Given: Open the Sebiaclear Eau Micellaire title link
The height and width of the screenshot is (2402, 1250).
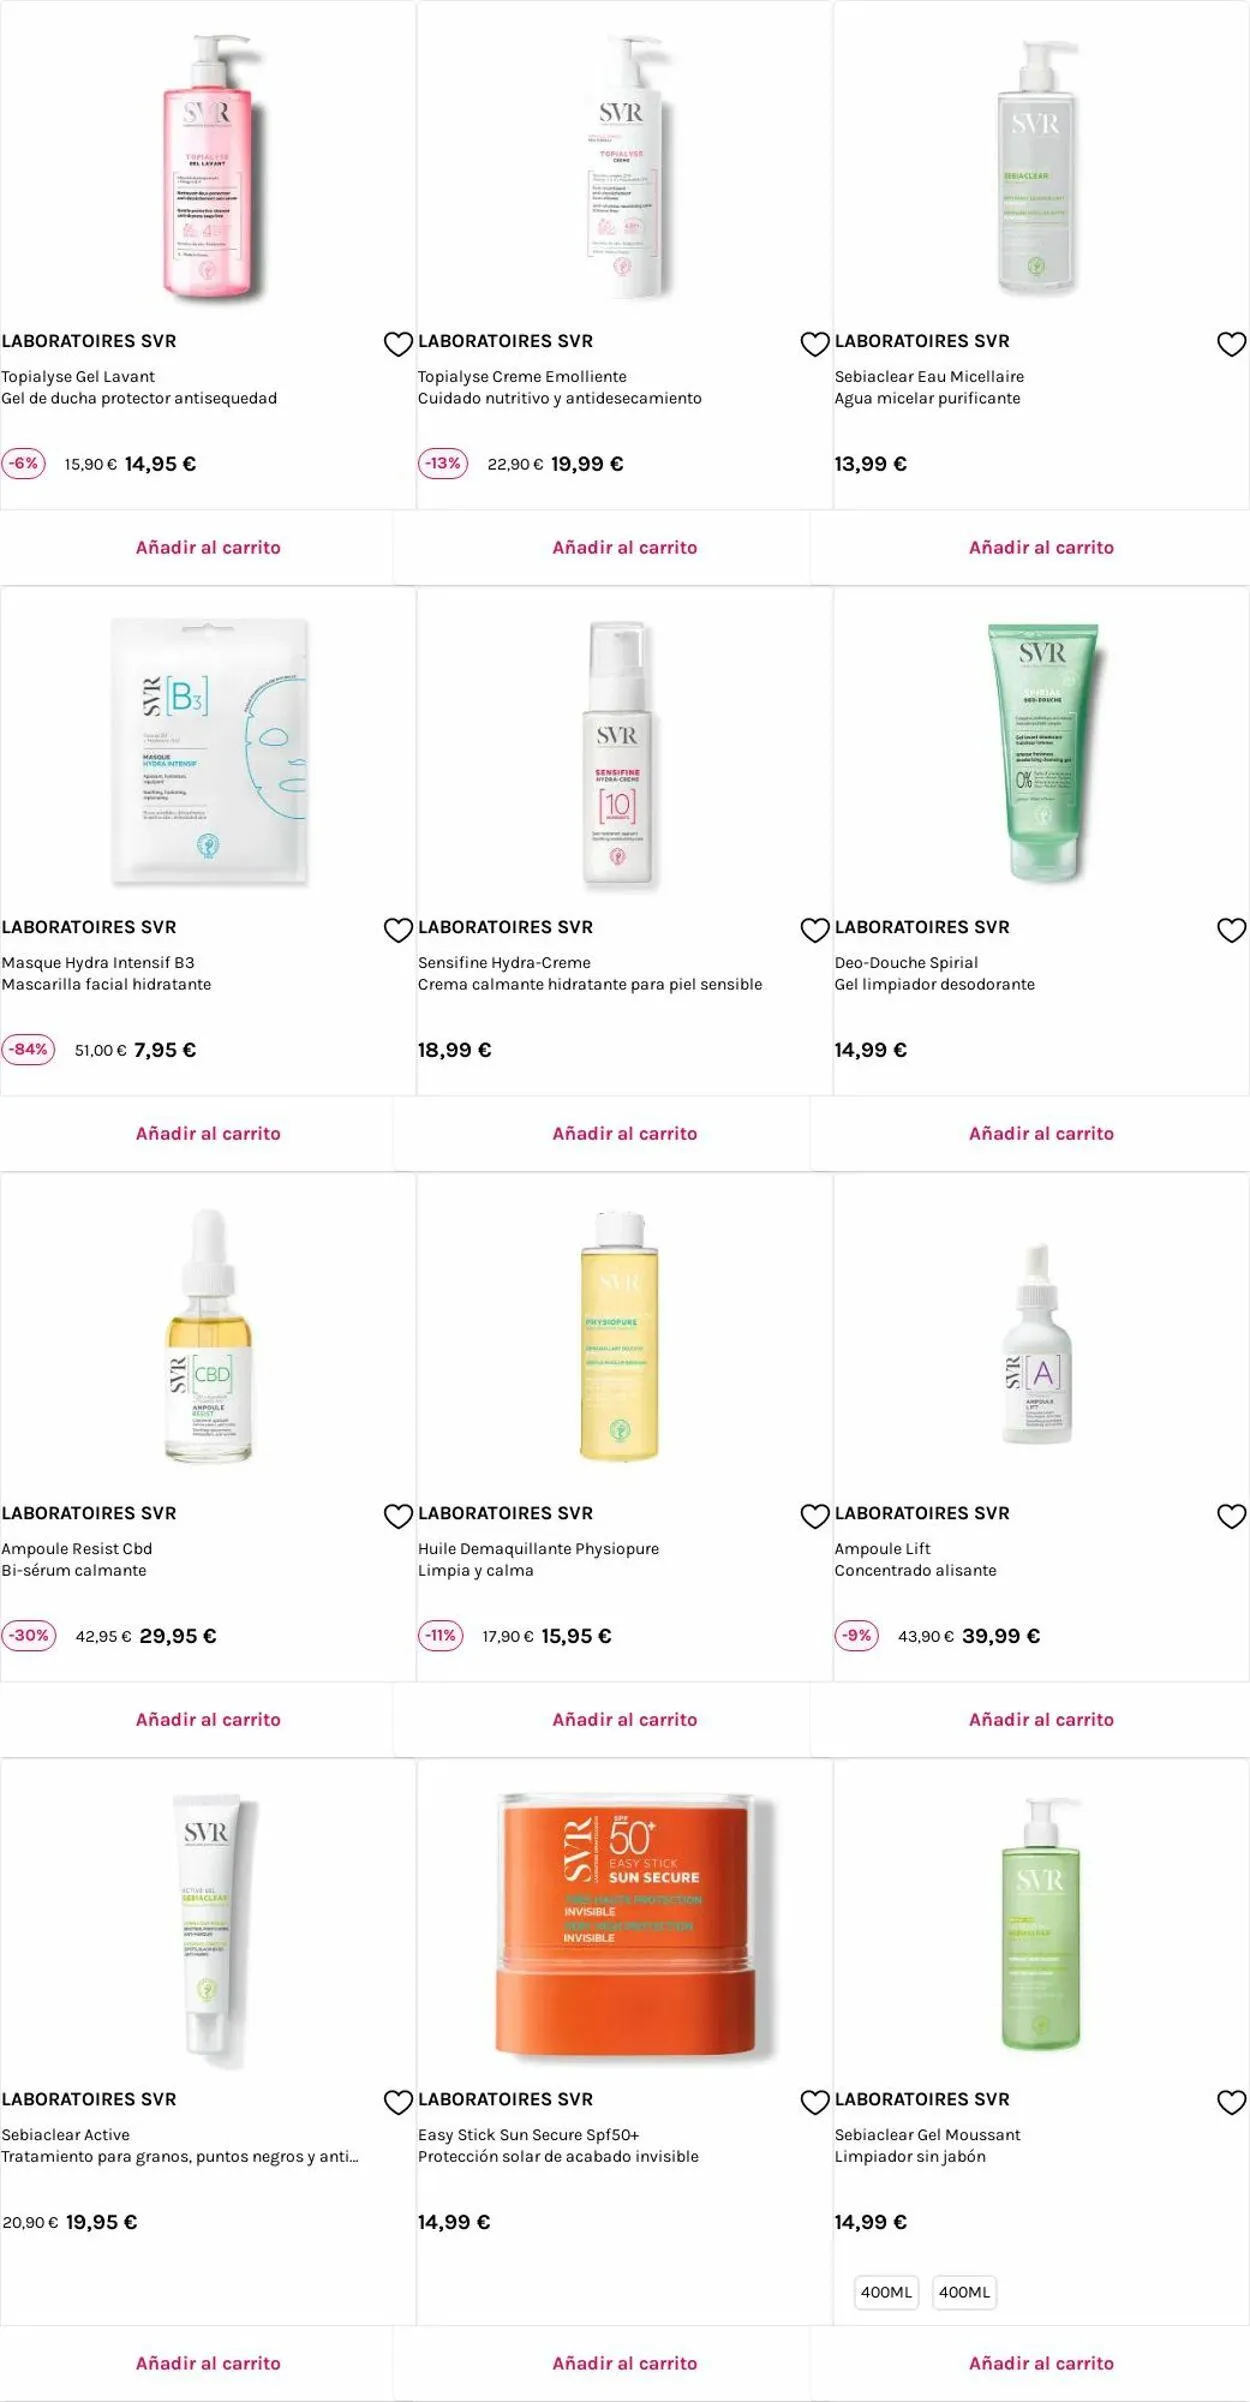Looking at the screenshot, I should coord(929,376).
